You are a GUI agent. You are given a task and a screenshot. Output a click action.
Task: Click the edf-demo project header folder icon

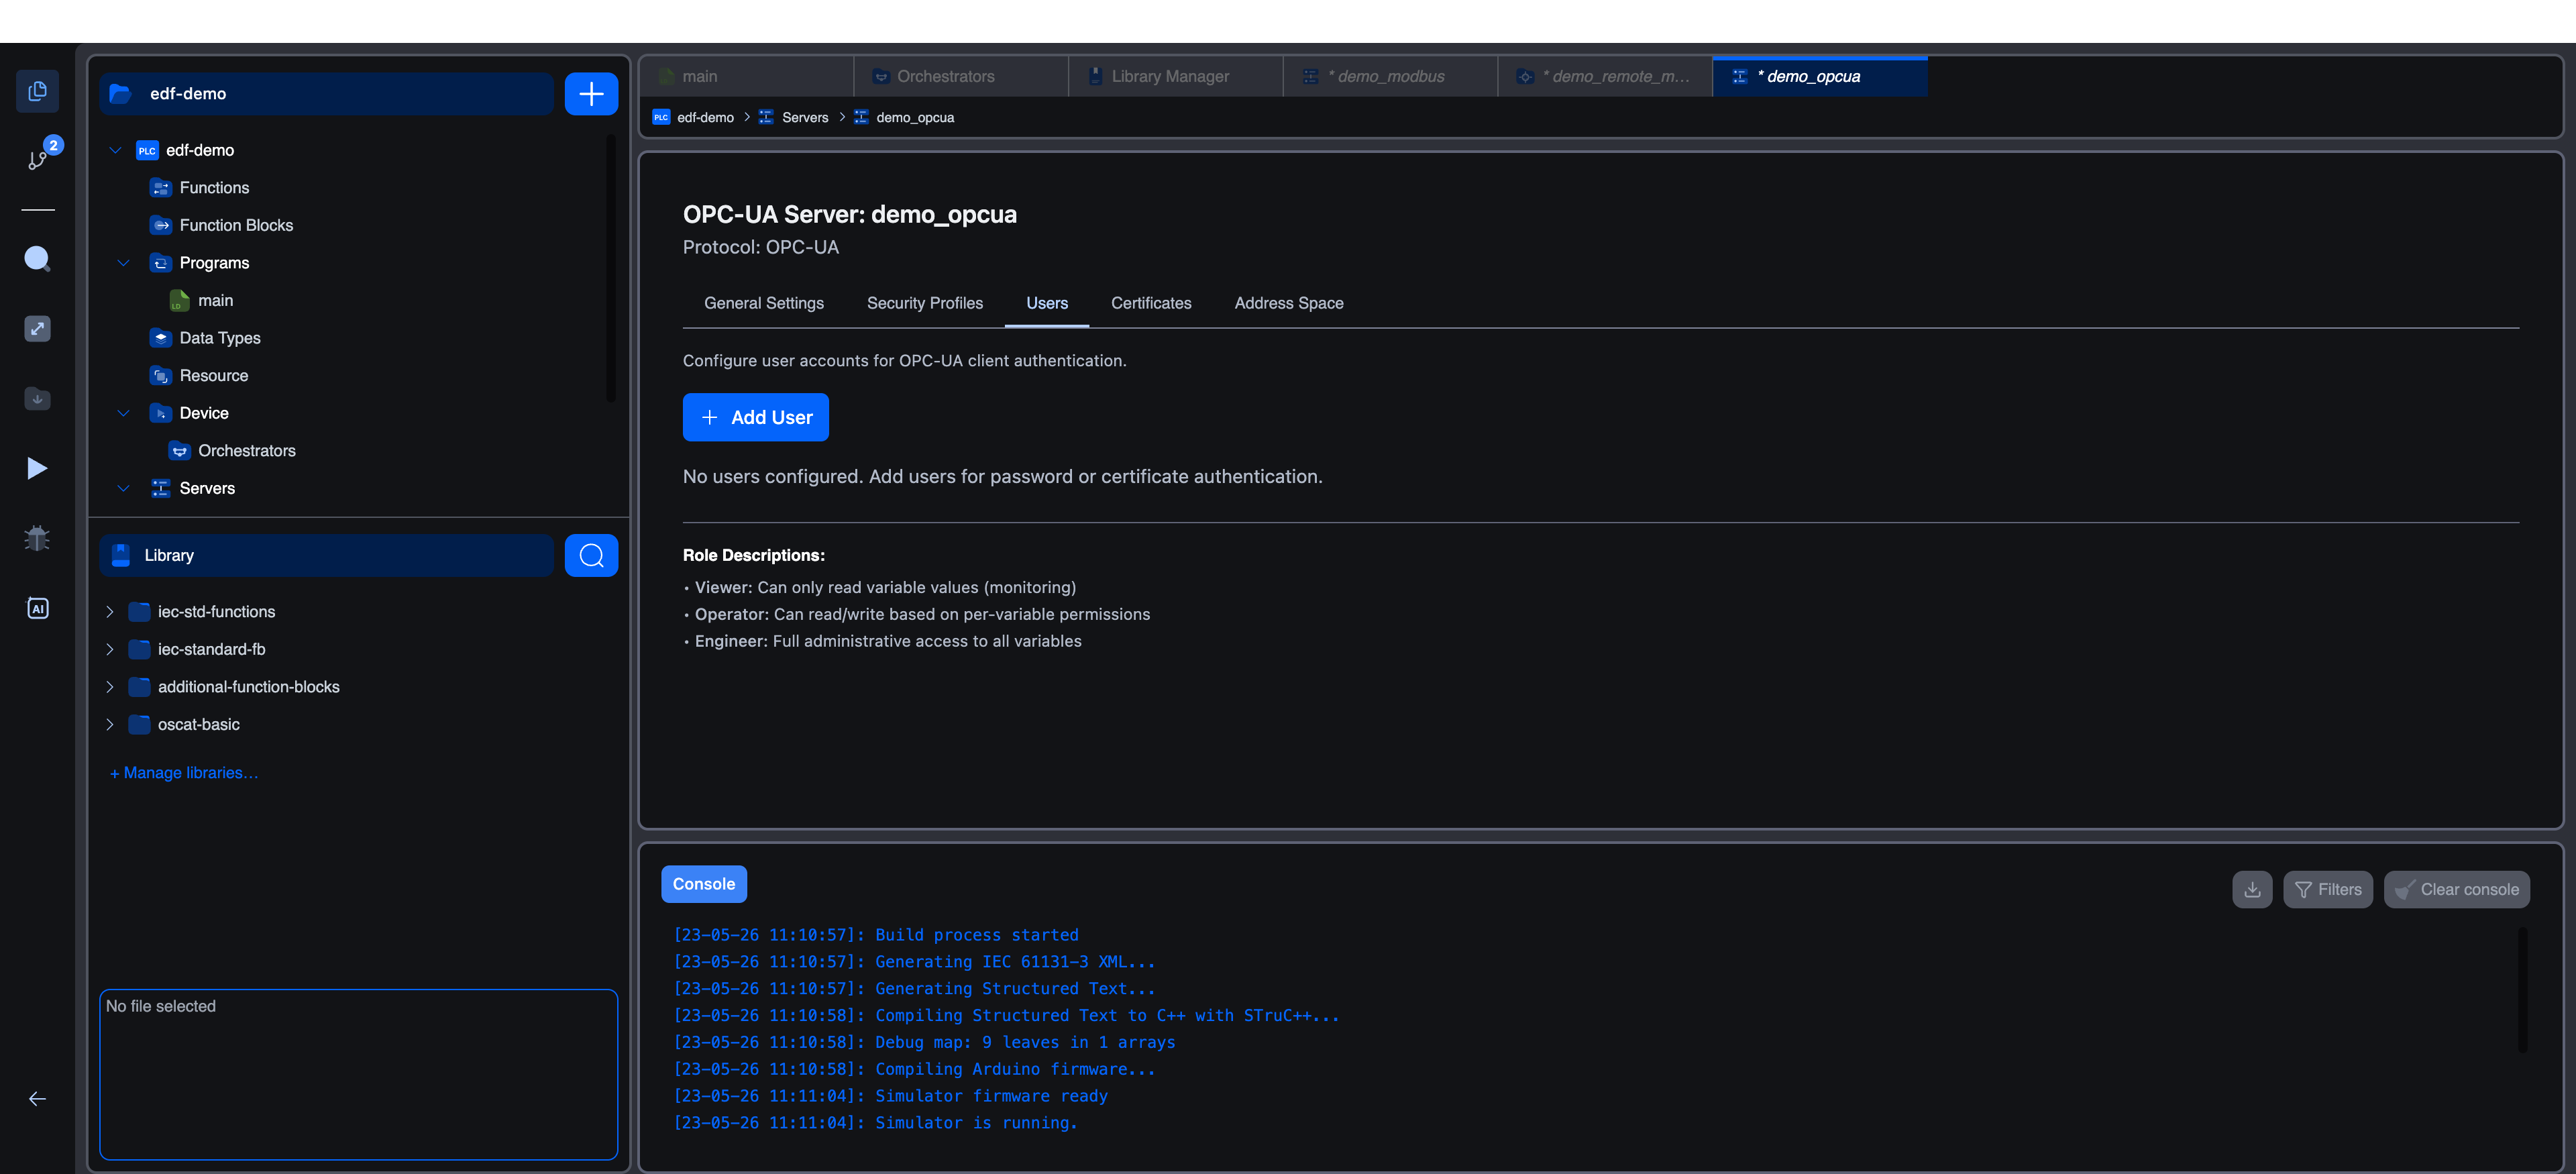120,94
